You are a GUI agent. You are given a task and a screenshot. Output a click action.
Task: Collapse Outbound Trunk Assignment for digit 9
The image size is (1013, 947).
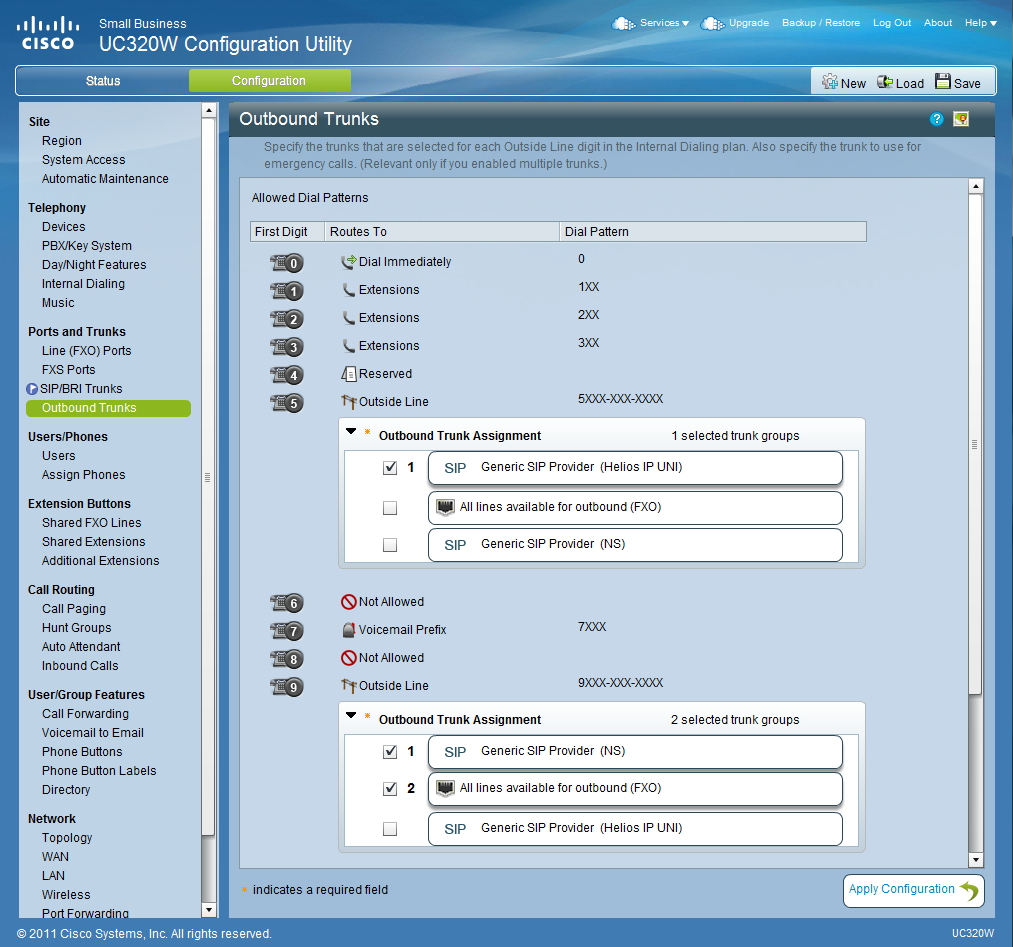351,716
